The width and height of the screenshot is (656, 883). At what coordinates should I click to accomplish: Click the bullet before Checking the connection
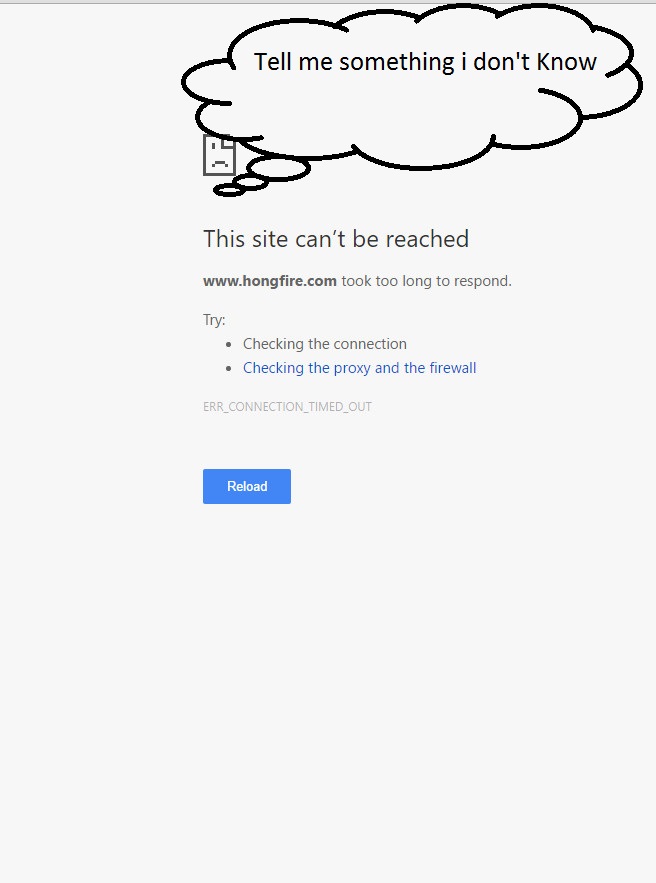point(229,344)
